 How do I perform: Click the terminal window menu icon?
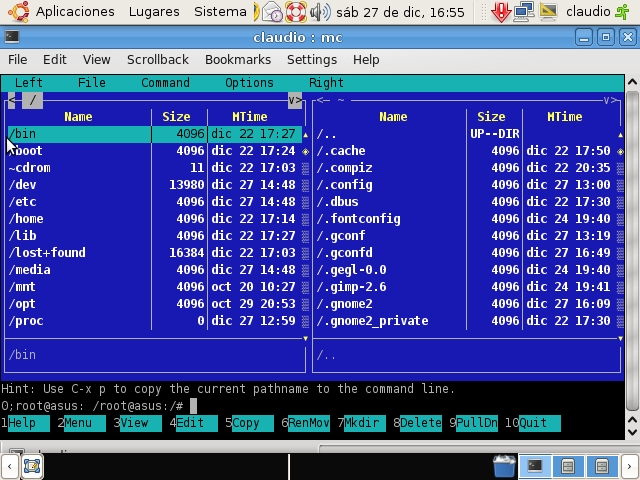12,37
